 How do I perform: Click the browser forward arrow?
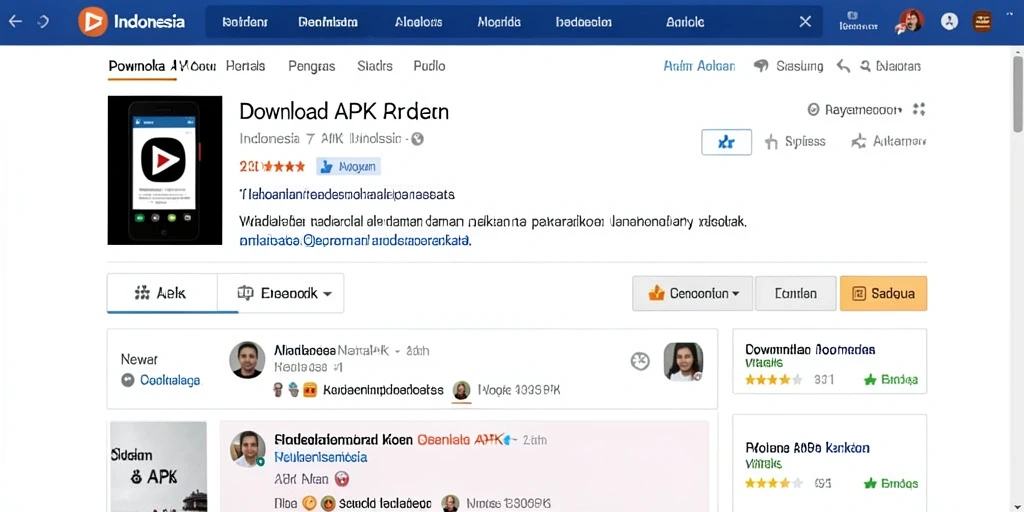[44, 22]
